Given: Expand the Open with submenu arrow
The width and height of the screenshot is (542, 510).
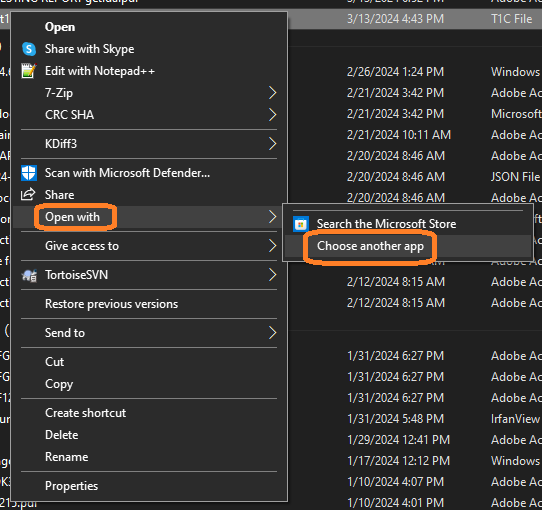Looking at the screenshot, I should [273, 217].
